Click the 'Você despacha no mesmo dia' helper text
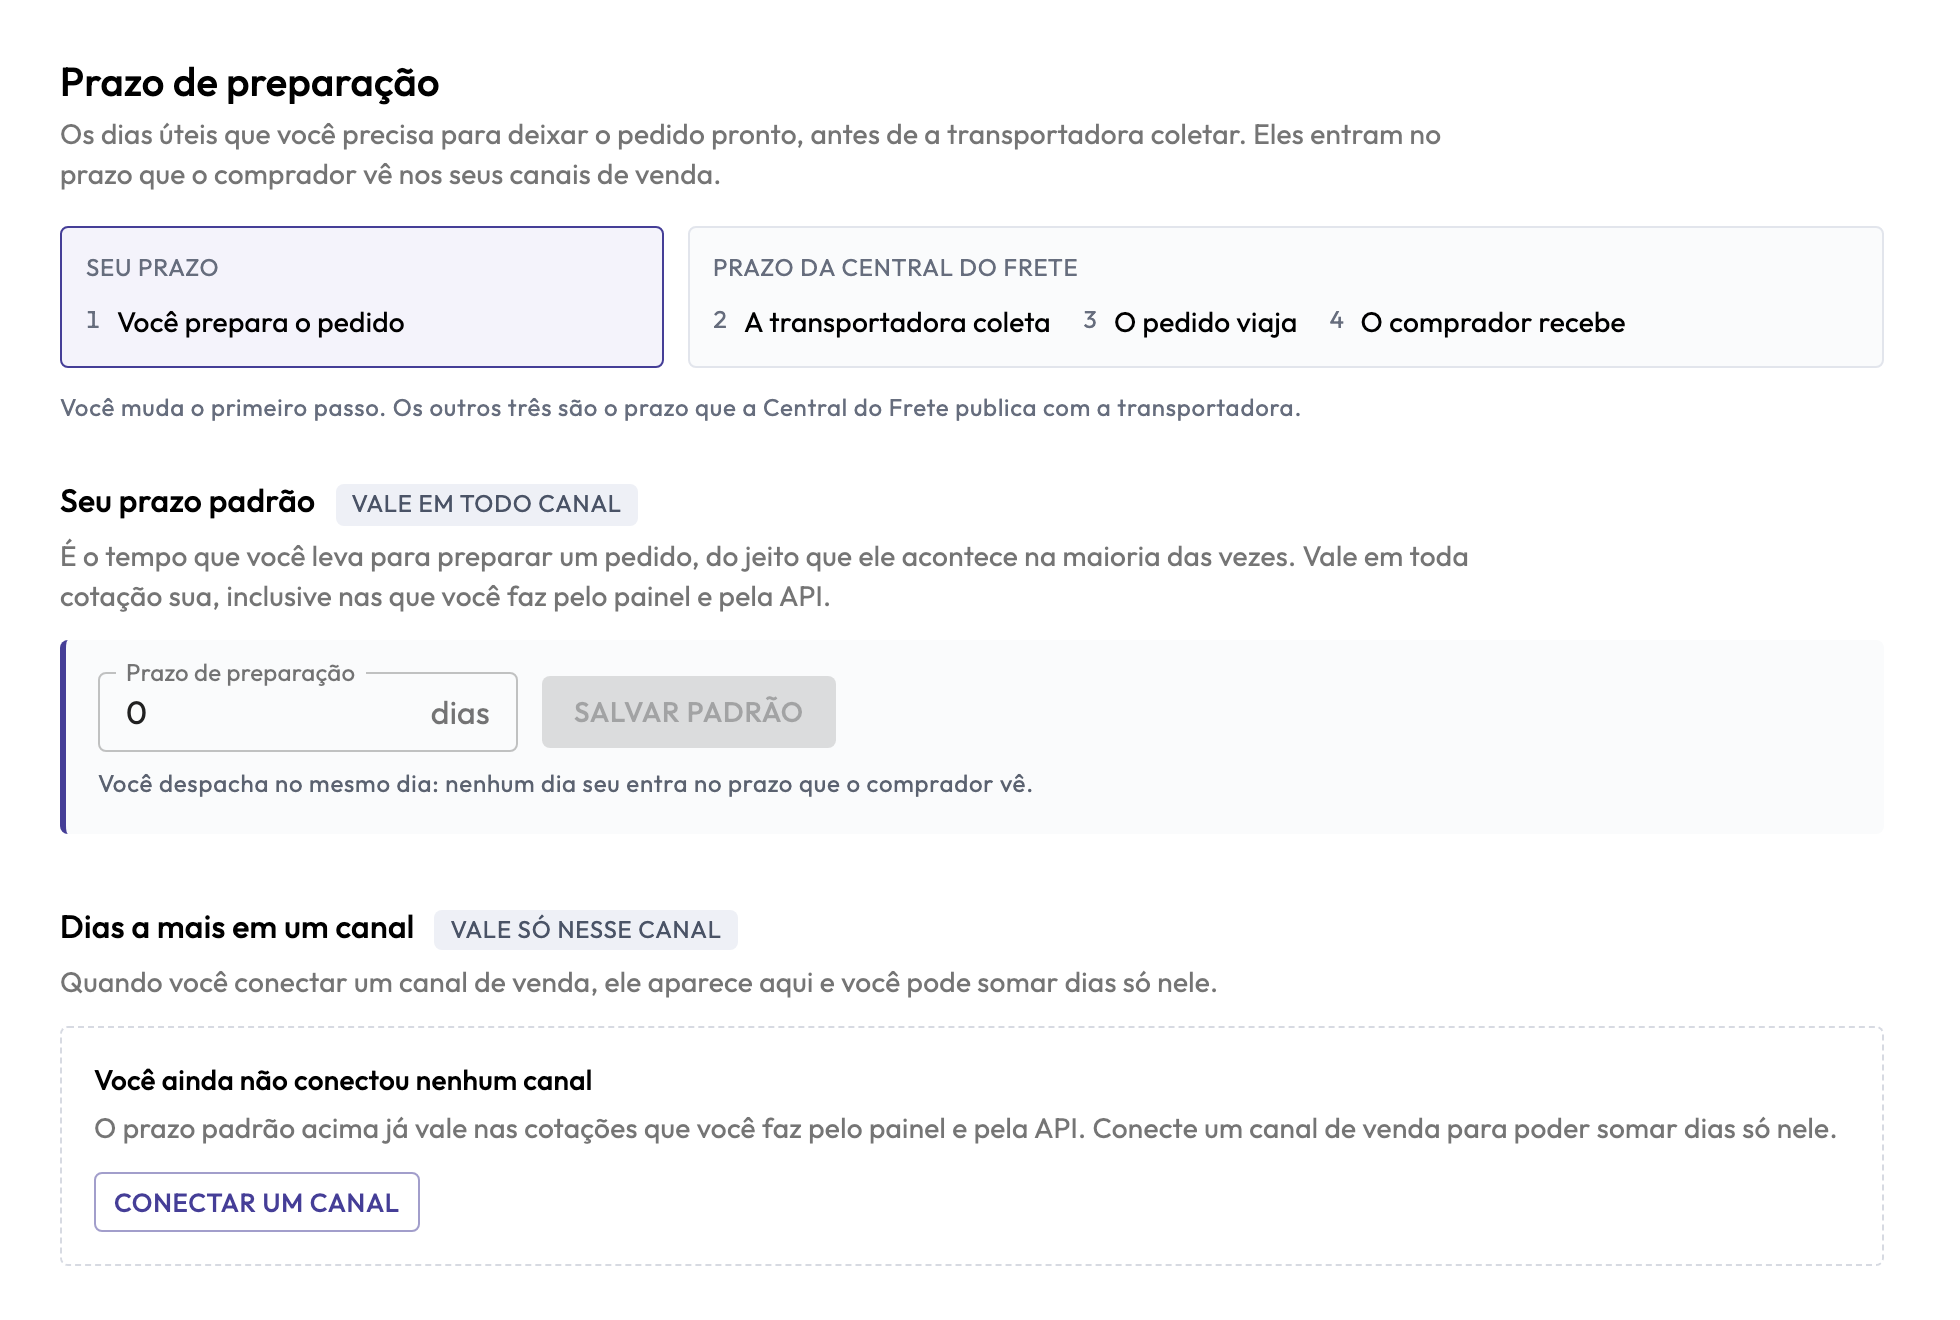1960x1320 pixels. pos(565,784)
